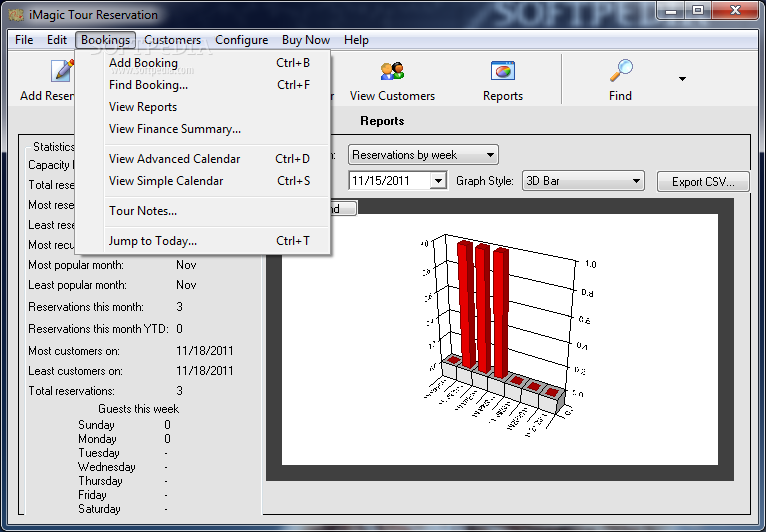This screenshot has height=532, width=766.
Task: Open the Customers menu
Action: point(172,40)
